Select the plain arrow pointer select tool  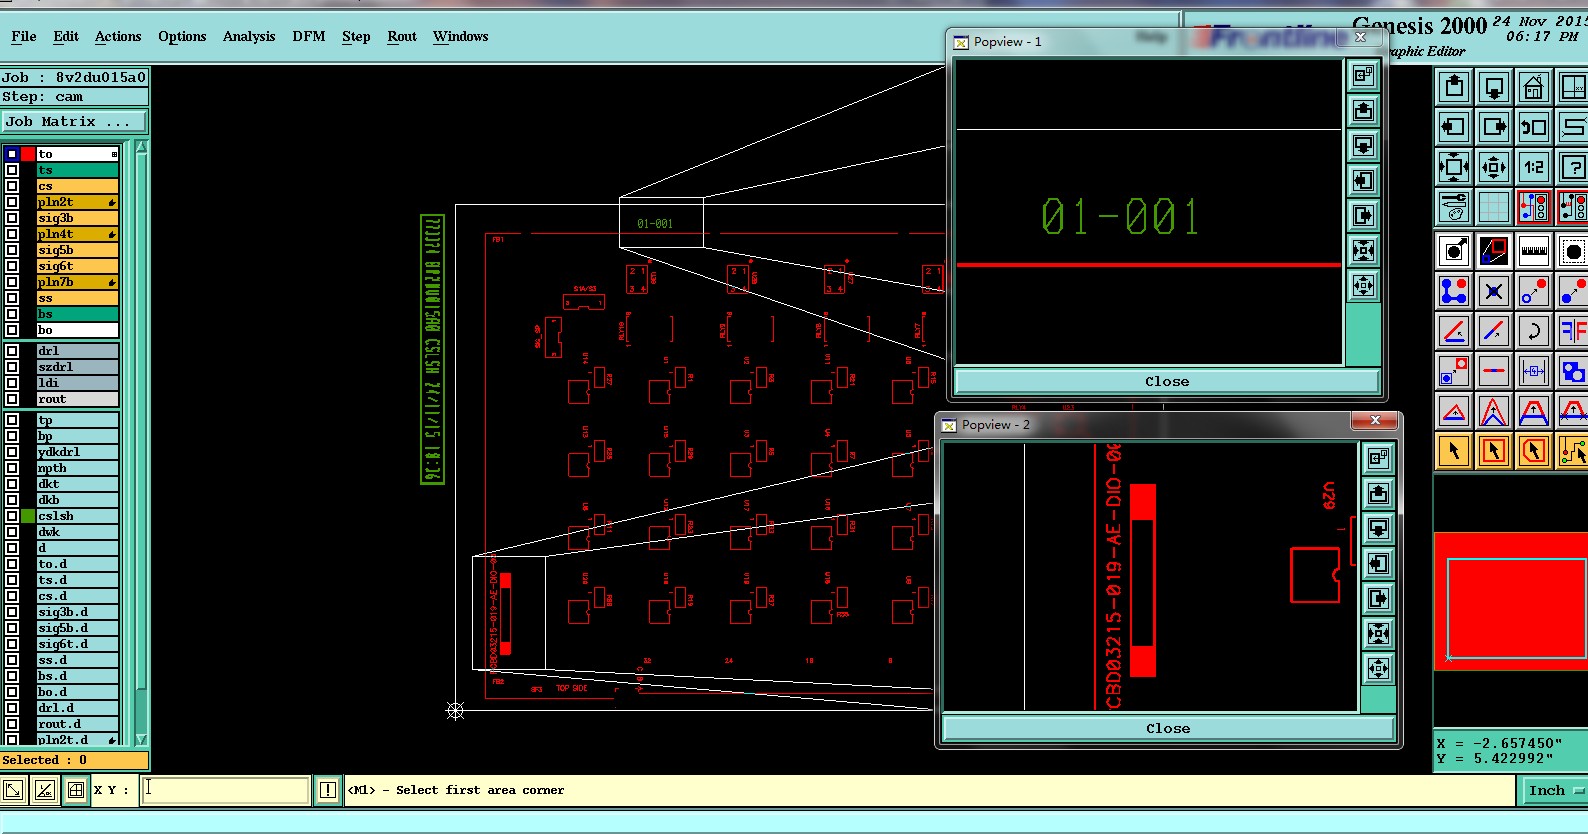1454,451
